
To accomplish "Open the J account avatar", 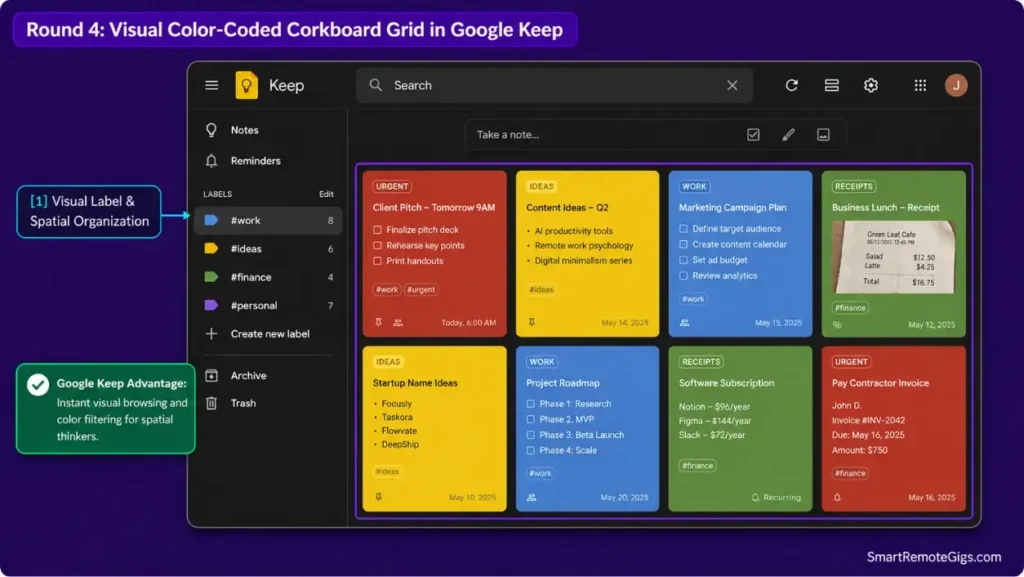I will pyautogui.click(x=956, y=86).
